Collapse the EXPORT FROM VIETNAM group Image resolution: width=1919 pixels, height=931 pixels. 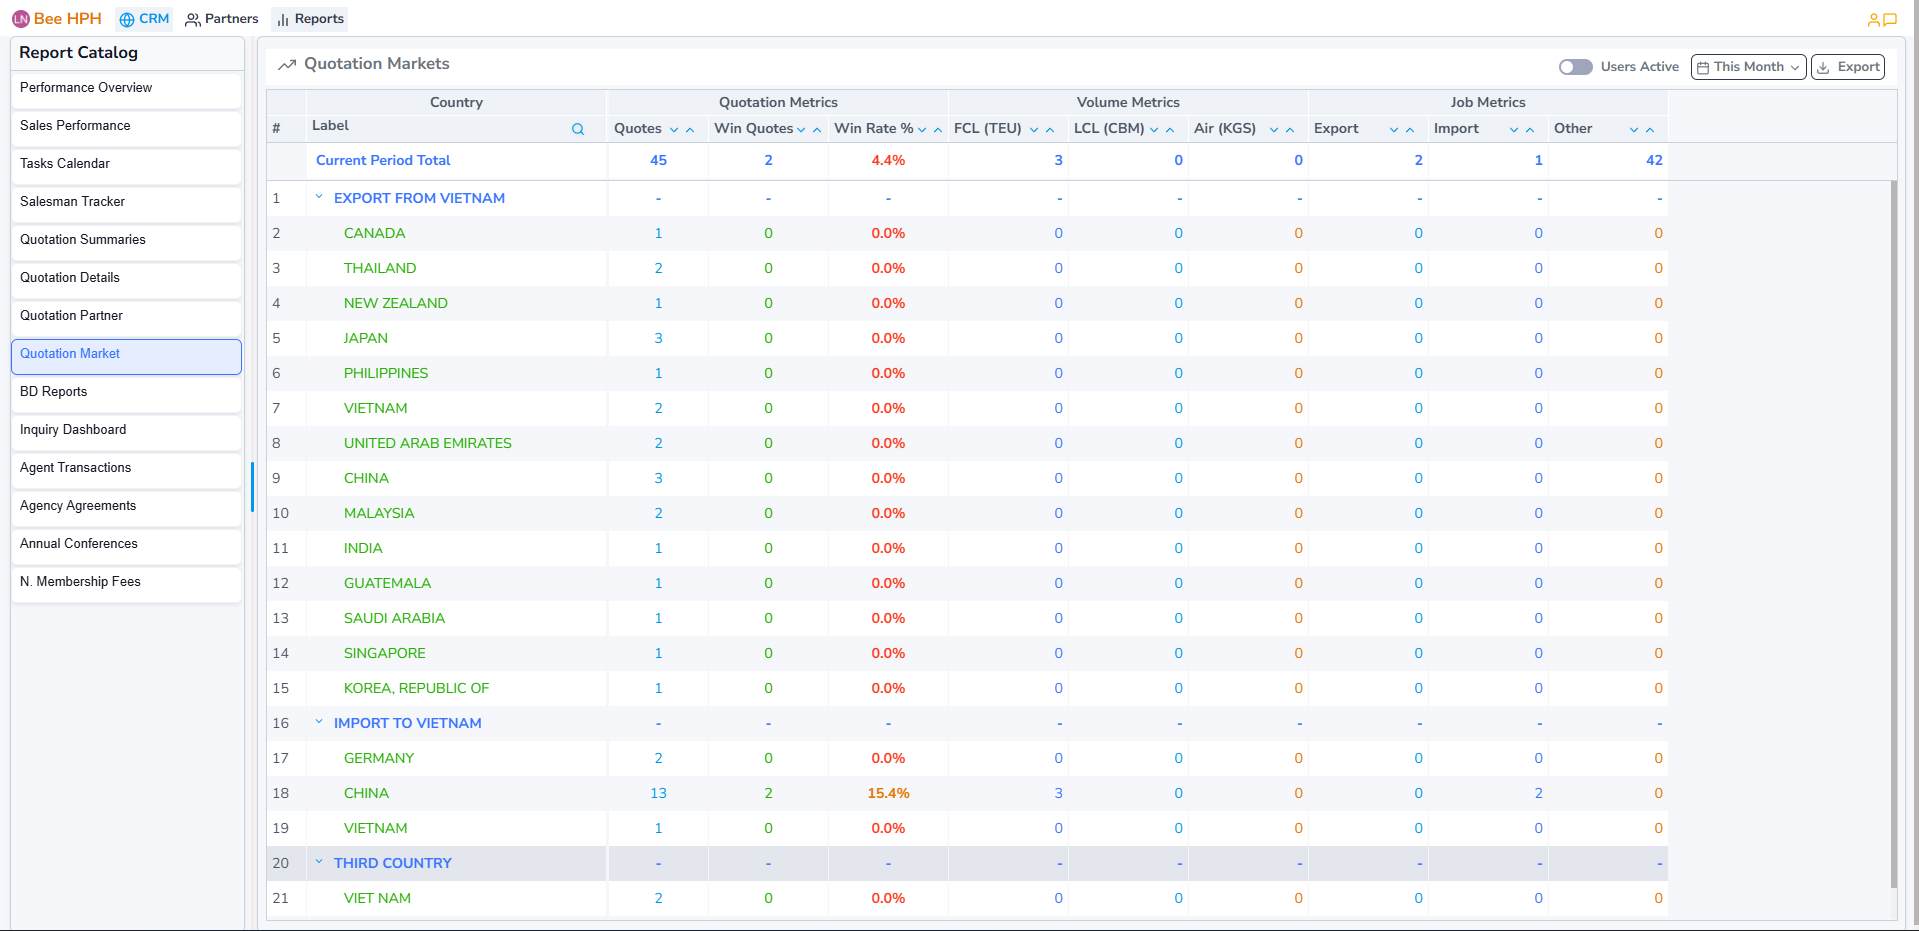click(x=319, y=197)
